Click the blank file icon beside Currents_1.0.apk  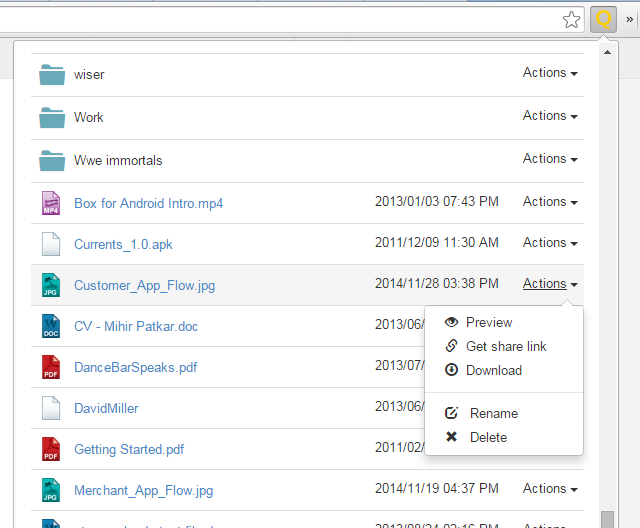(x=51, y=244)
